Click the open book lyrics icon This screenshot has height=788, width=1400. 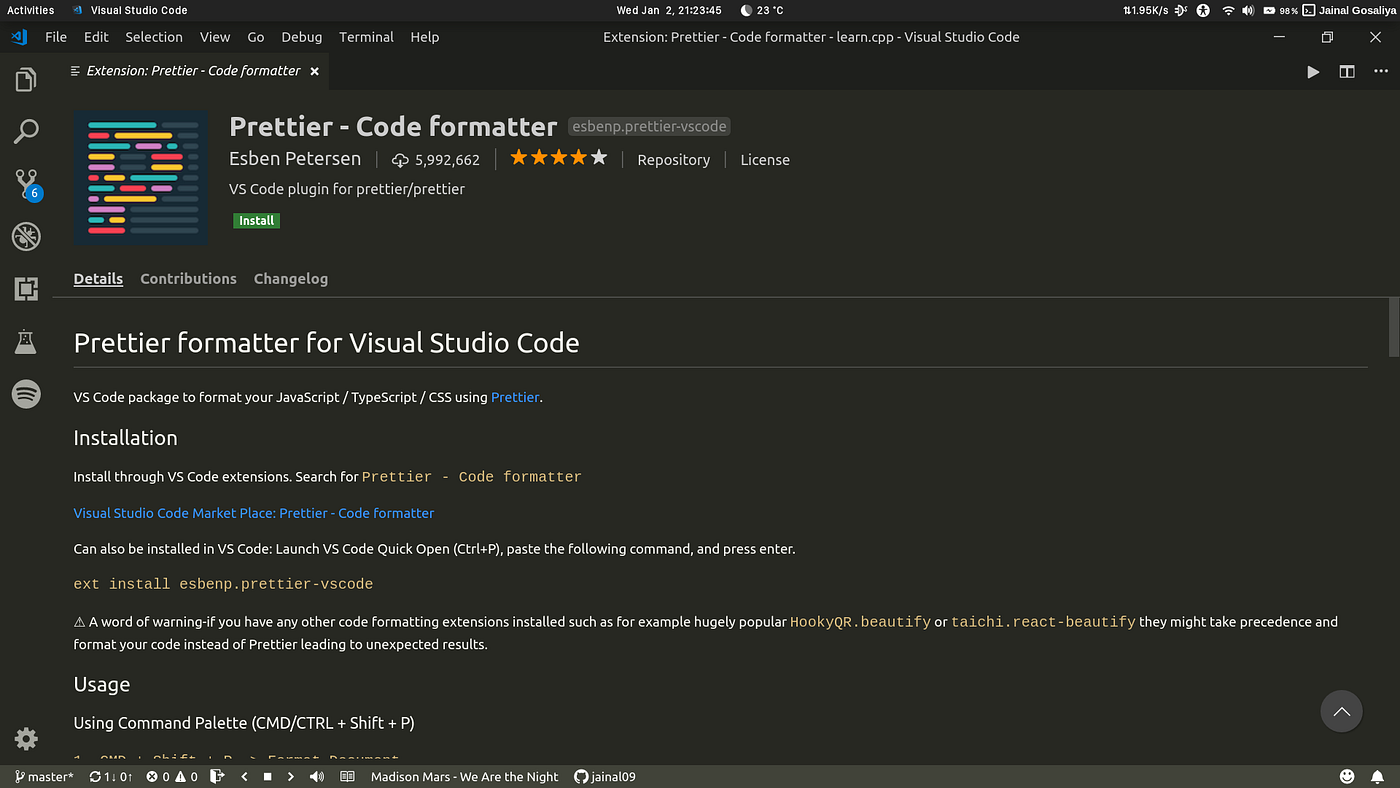347,777
